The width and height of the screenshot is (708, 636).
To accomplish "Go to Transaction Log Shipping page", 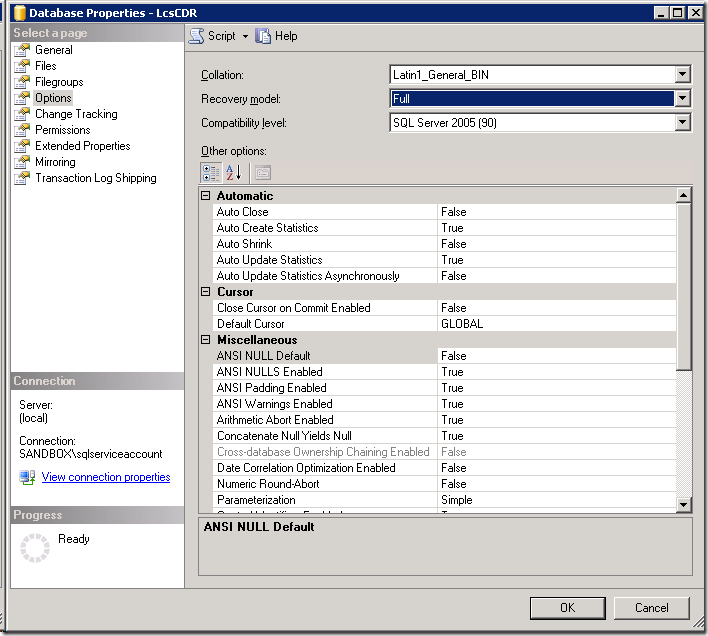I will point(95,178).
